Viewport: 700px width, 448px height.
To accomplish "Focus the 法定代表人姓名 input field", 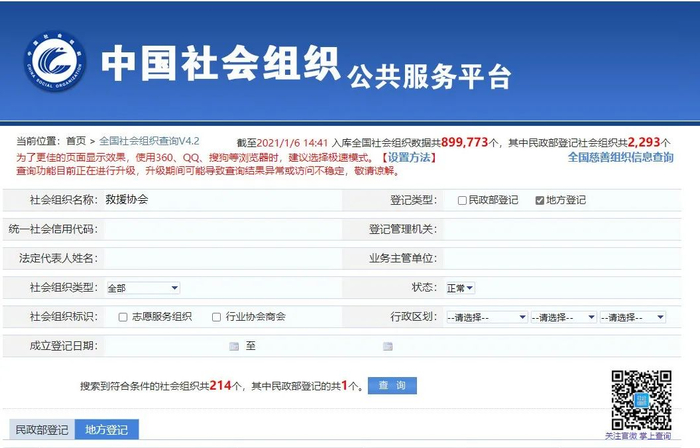I will [223, 258].
